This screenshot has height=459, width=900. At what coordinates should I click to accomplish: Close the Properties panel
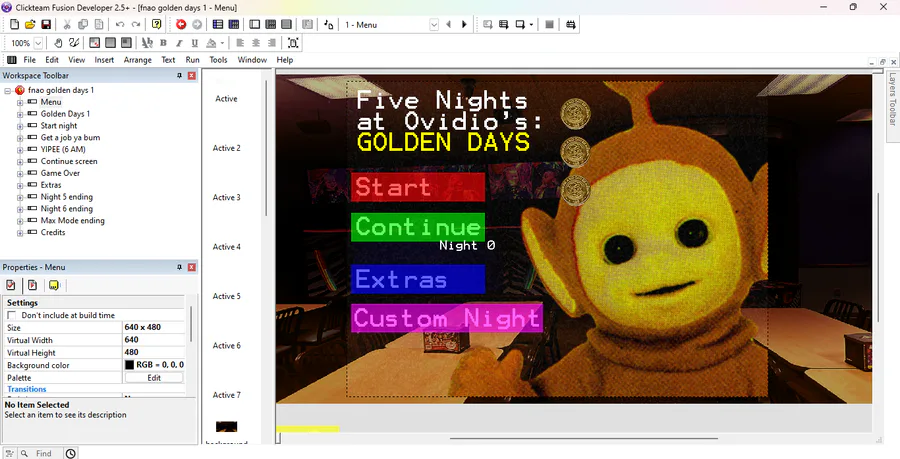192,267
